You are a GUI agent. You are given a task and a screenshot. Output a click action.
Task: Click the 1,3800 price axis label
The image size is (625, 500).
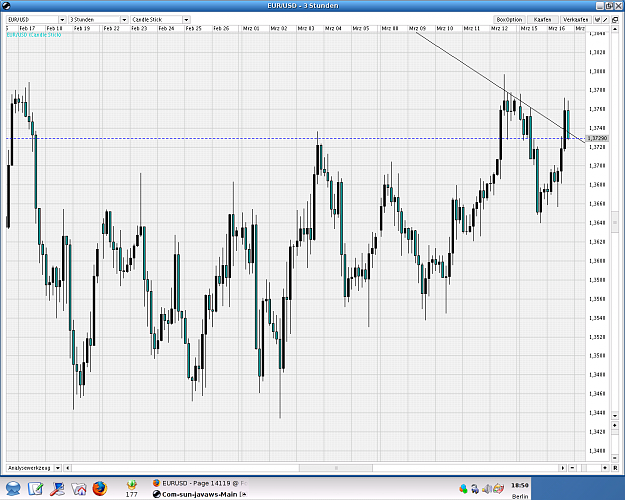pos(597,71)
